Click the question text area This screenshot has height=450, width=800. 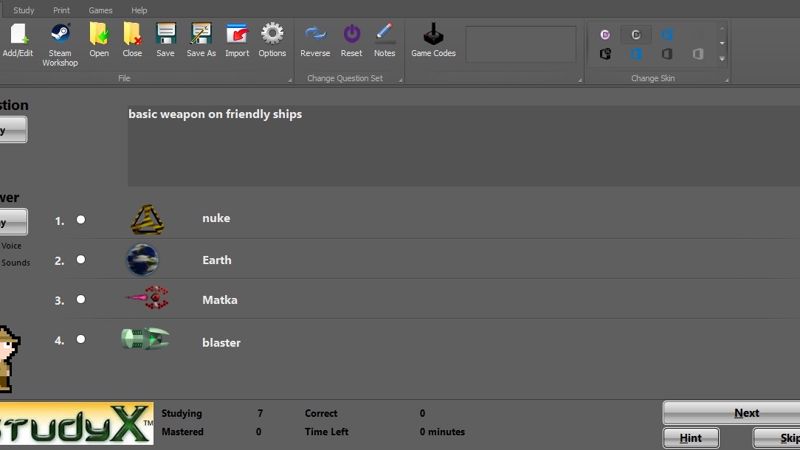click(x=463, y=146)
